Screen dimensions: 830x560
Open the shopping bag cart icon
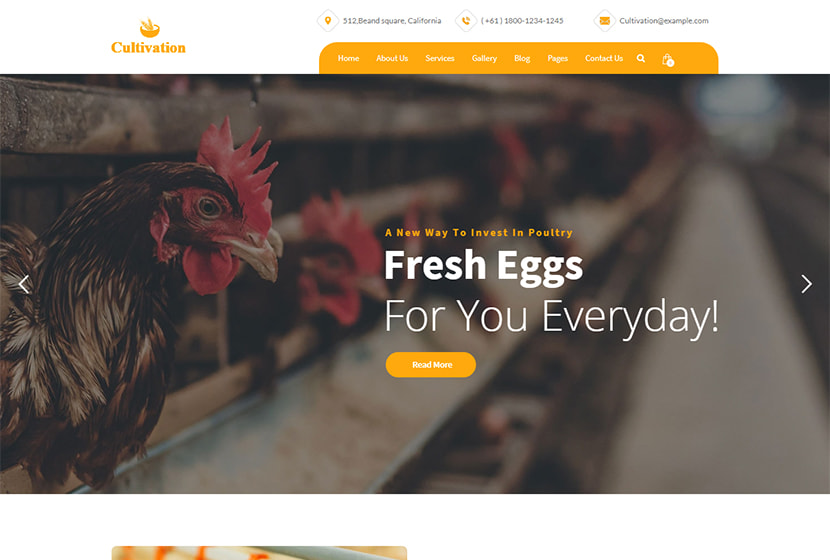[x=667, y=59]
